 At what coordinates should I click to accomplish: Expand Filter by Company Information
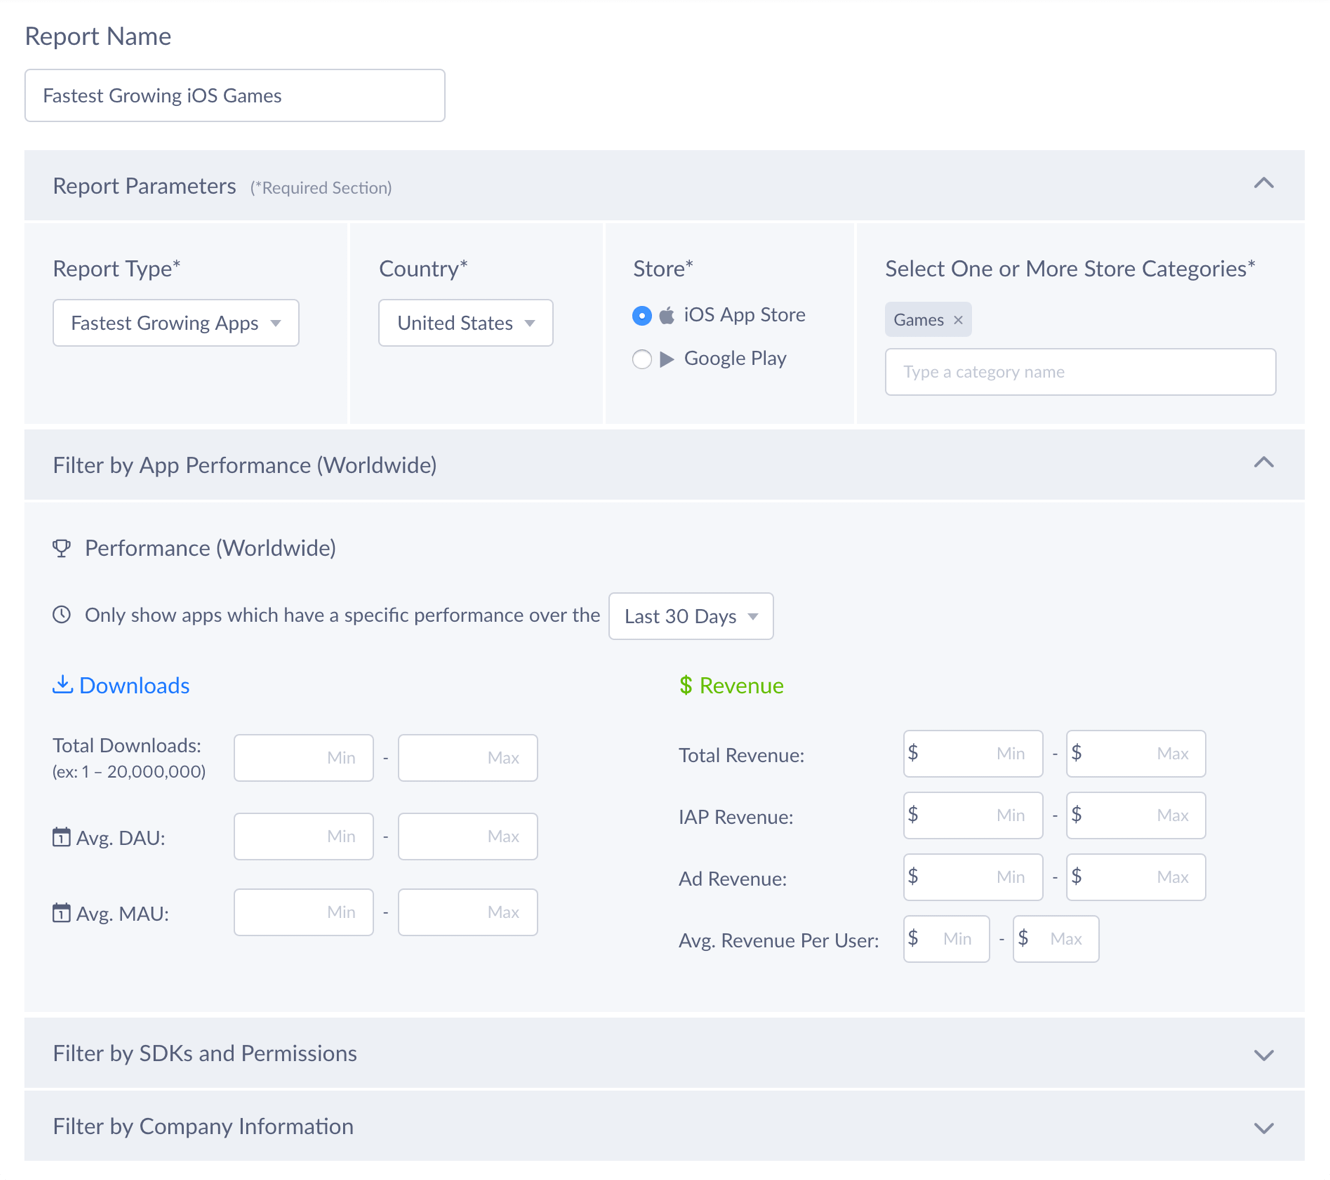(1264, 1128)
